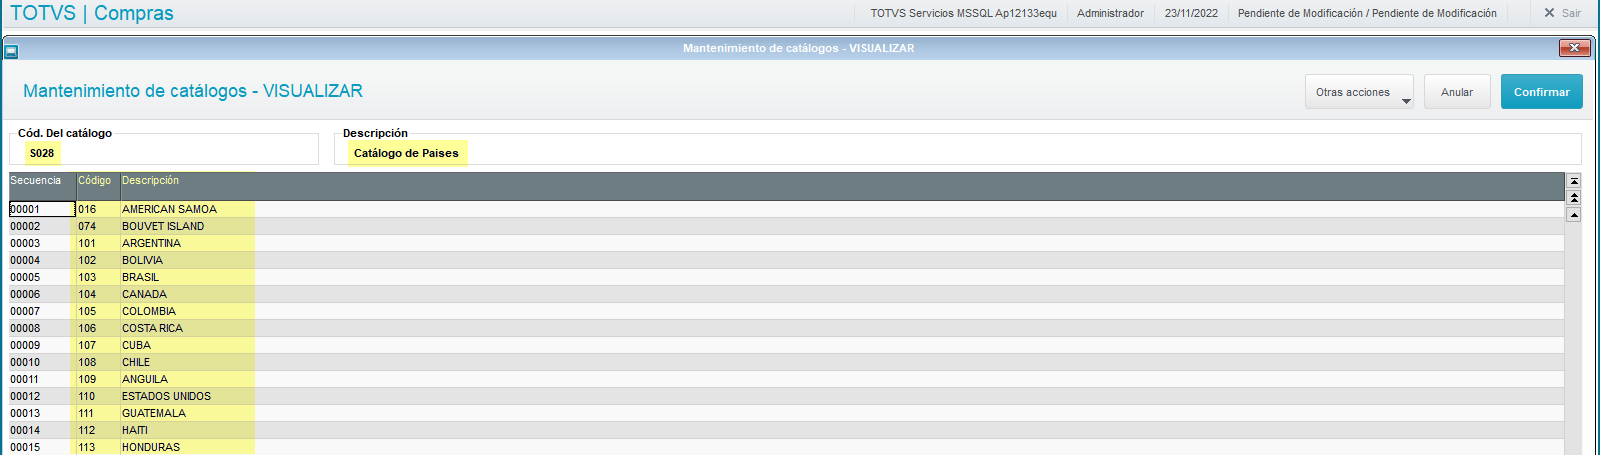Select the ARGENTINA row

click(x=152, y=243)
